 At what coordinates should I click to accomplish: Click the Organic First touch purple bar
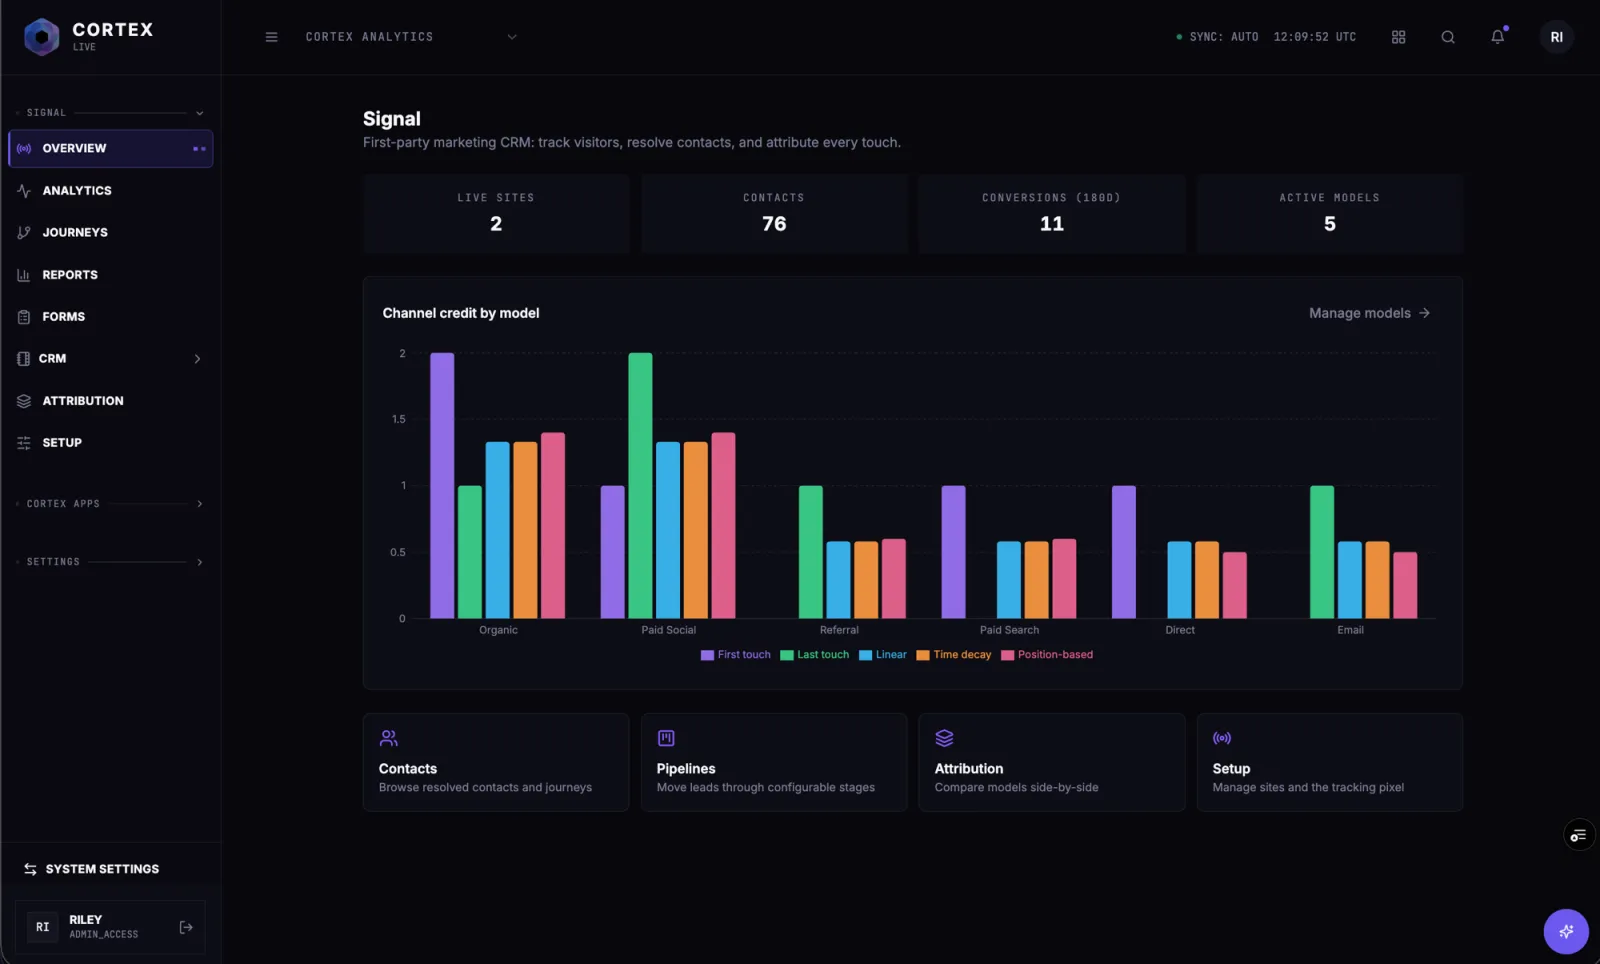pos(442,485)
